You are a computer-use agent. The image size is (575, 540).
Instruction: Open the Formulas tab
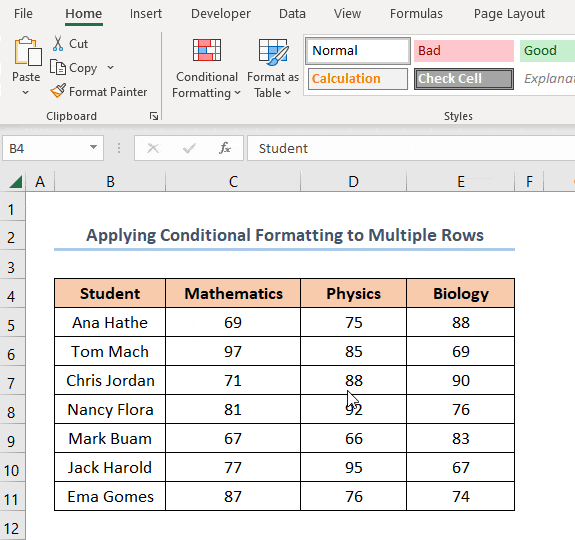416,14
